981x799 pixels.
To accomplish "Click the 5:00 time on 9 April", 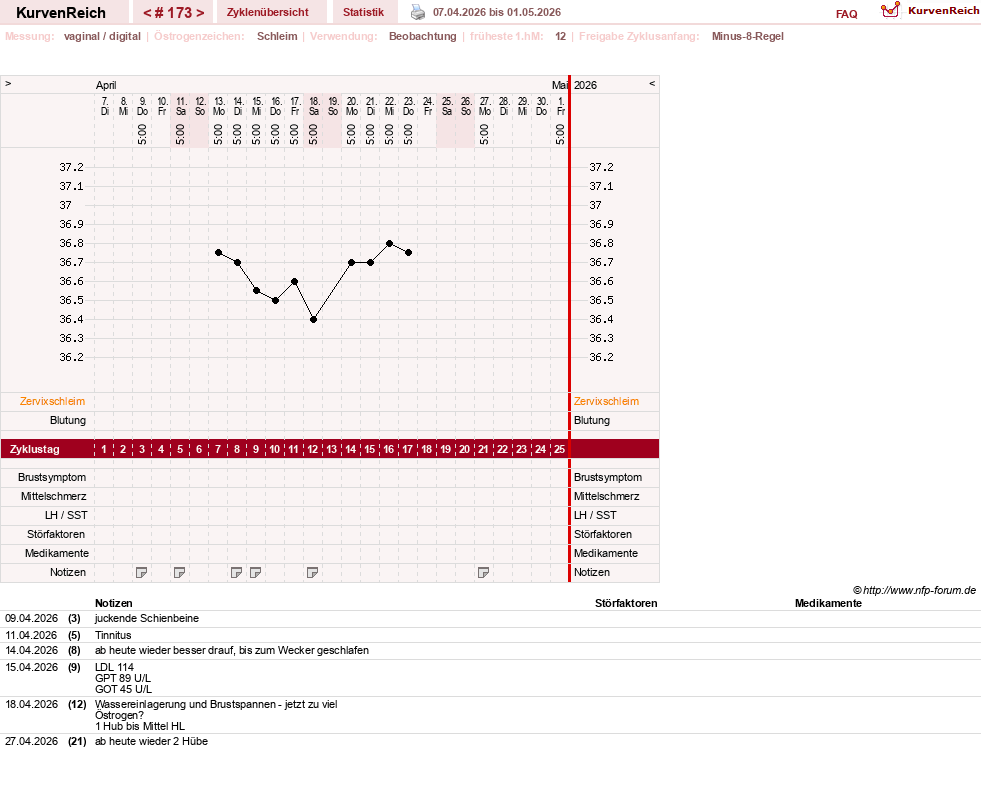I will click(x=142, y=134).
